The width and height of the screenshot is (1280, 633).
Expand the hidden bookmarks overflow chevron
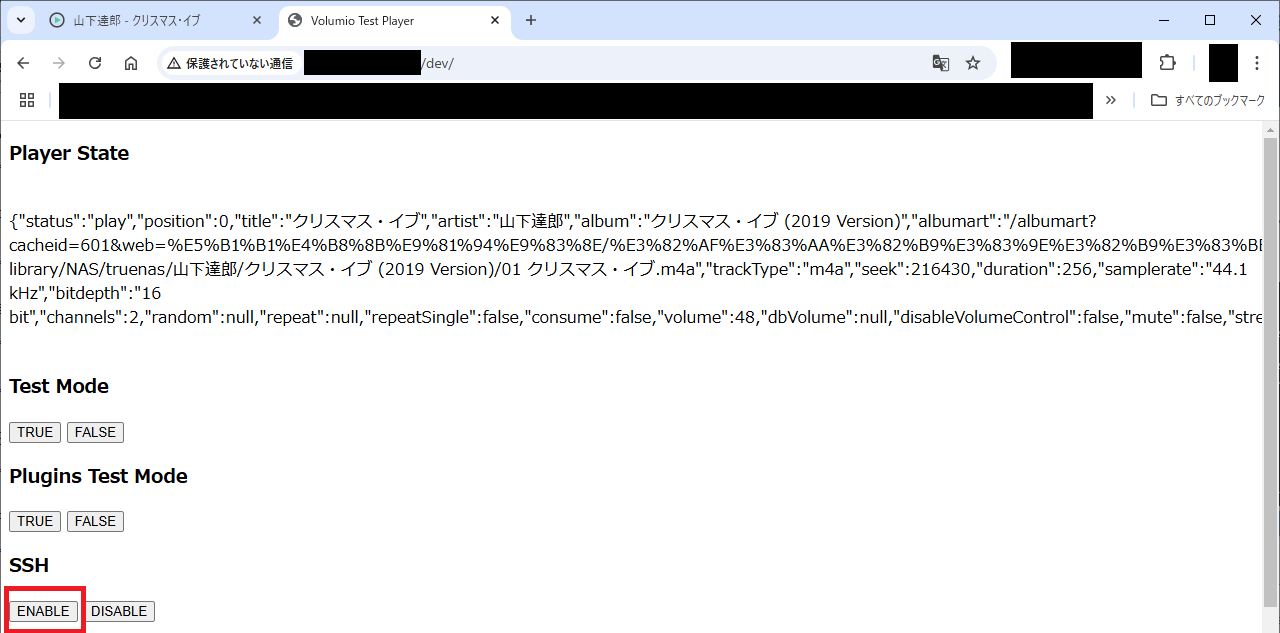pyautogui.click(x=1111, y=100)
